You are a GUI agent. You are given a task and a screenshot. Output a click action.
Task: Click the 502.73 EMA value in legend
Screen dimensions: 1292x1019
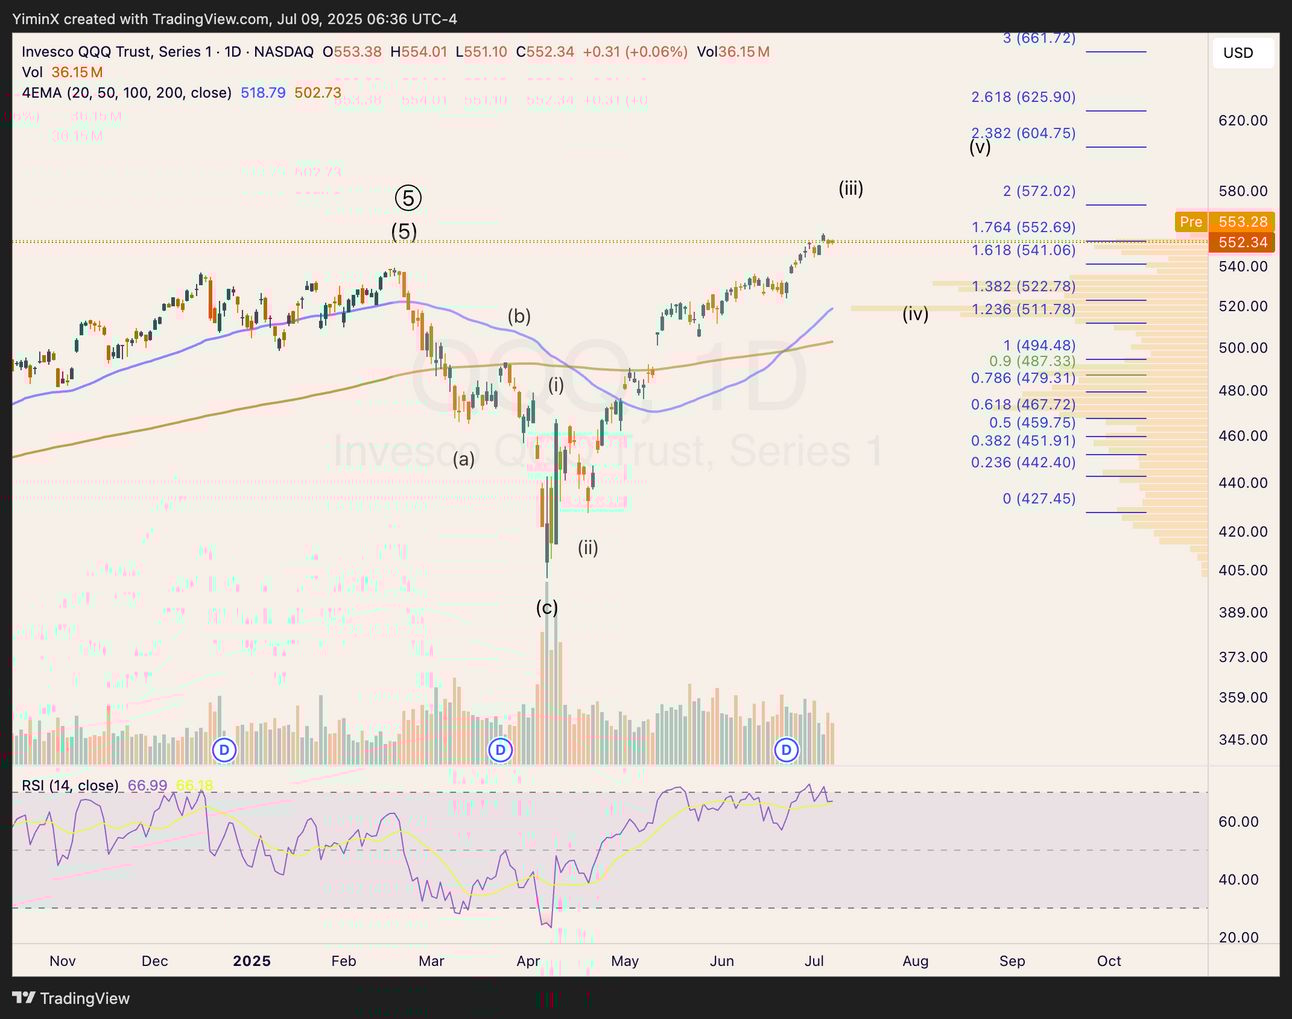tap(318, 92)
